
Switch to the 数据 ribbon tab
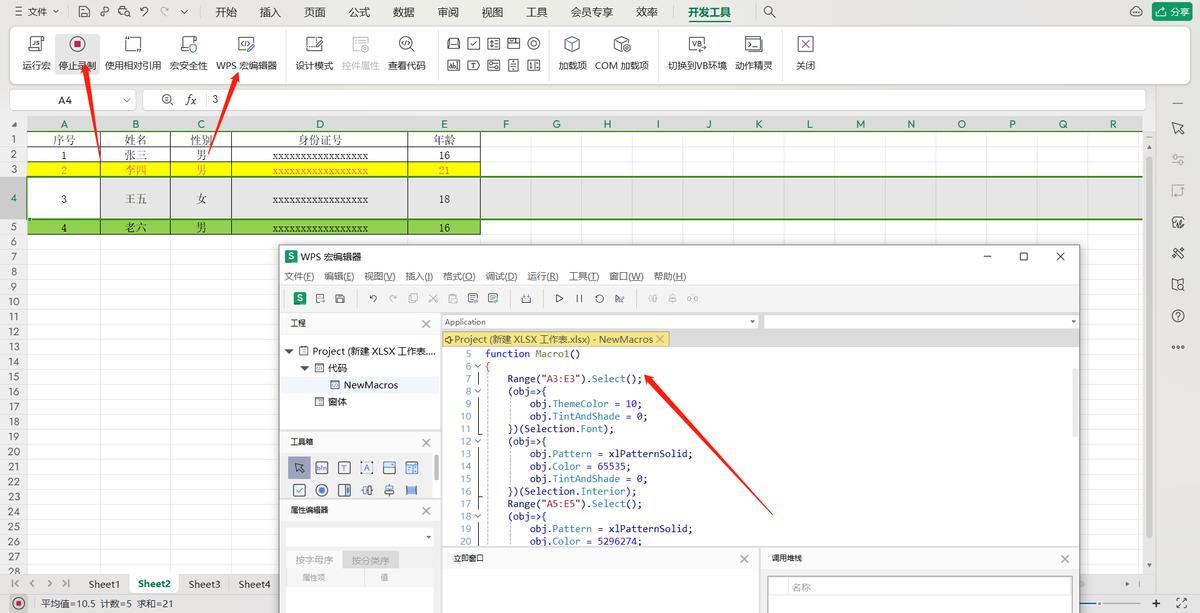tap(403, 13)
